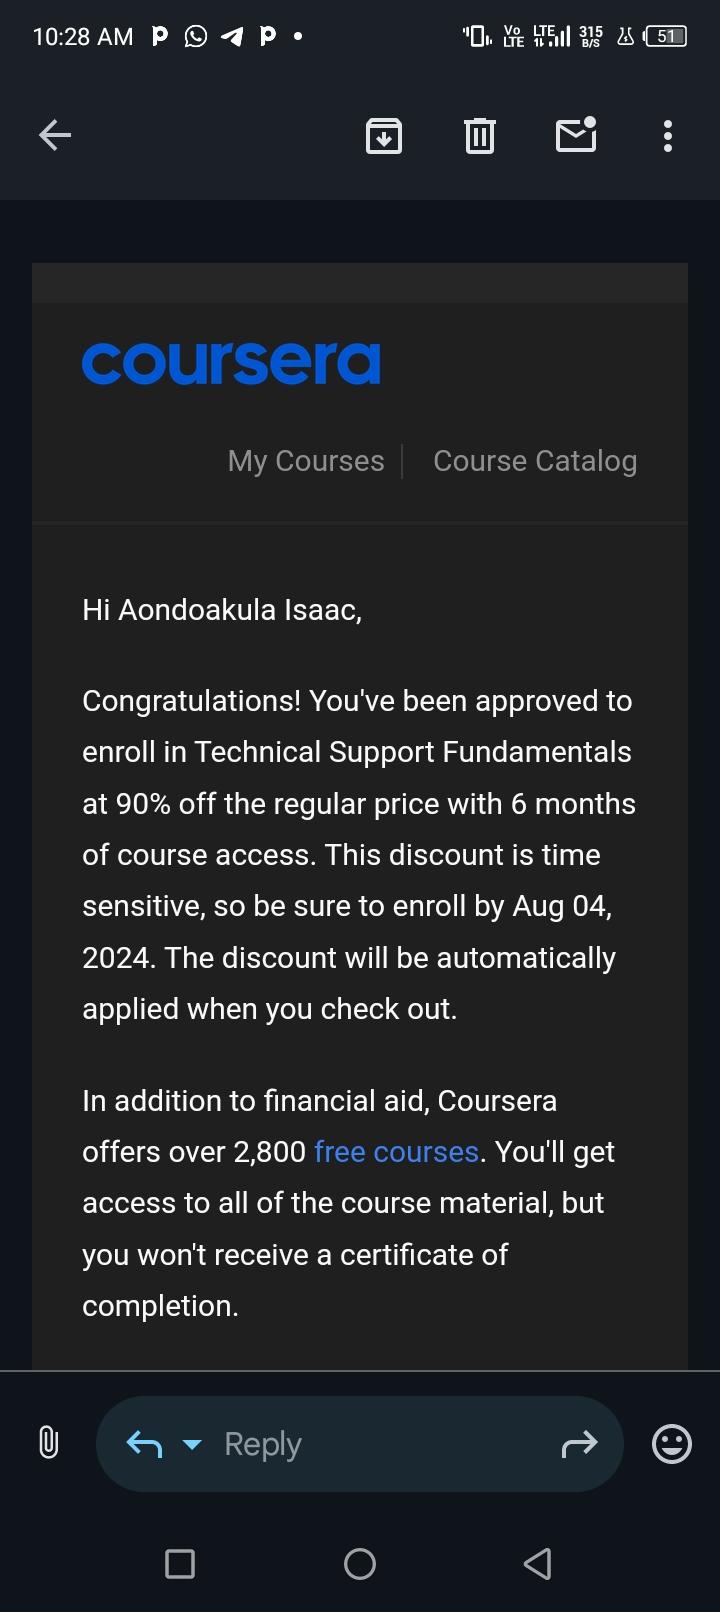
Task: Expand the reply options dropdown arrow
Action: (x=192, y=1444)
